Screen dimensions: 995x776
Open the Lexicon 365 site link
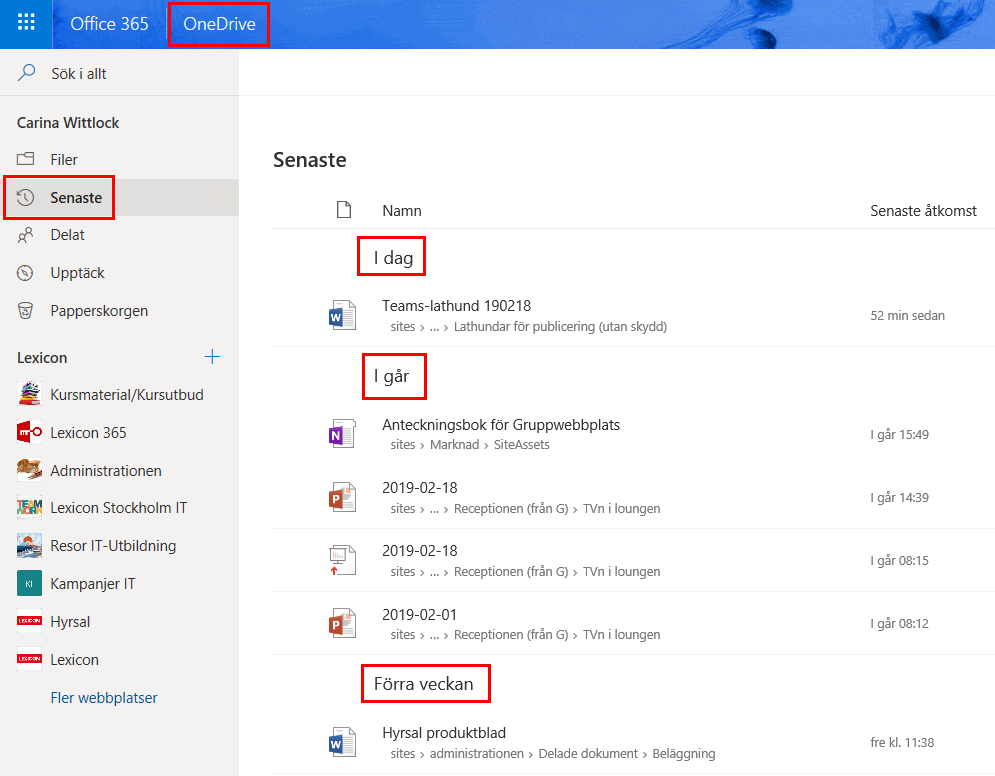click(x=88, y=433)
